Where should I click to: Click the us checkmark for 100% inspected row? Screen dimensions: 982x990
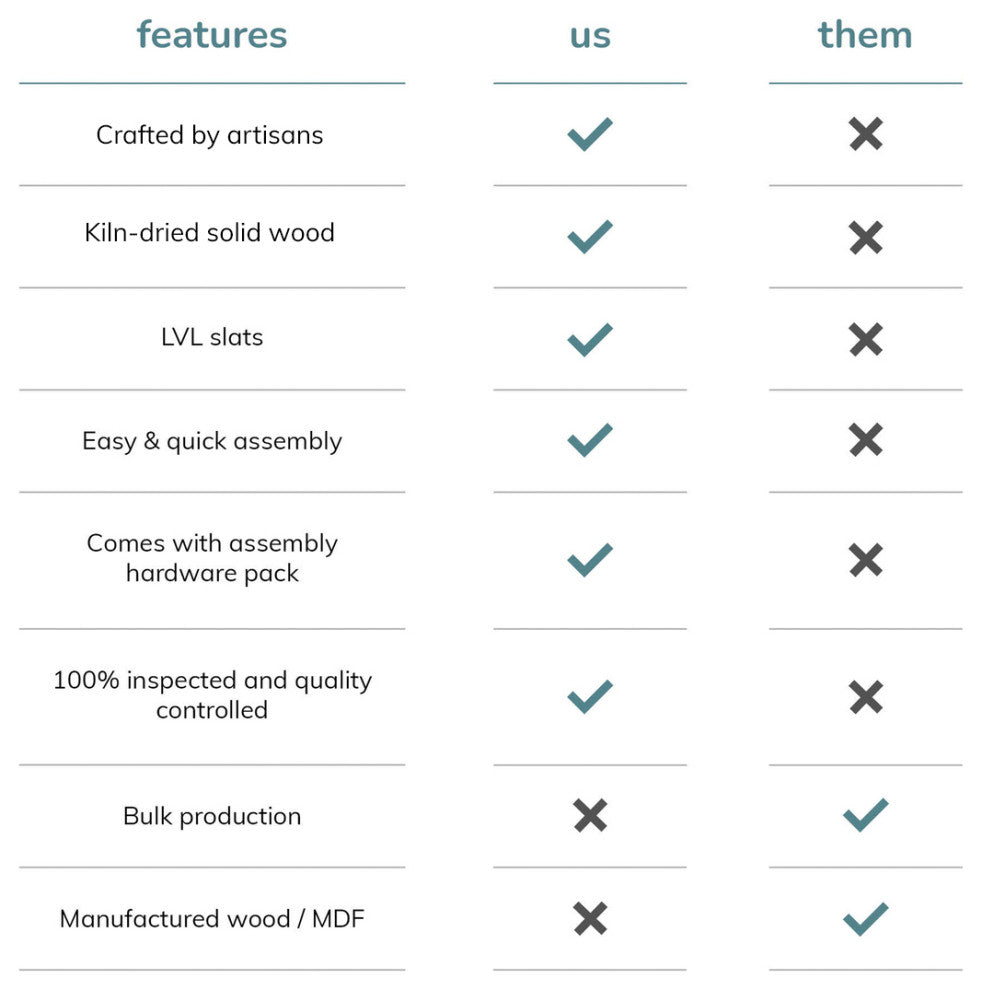pos(589,696)
